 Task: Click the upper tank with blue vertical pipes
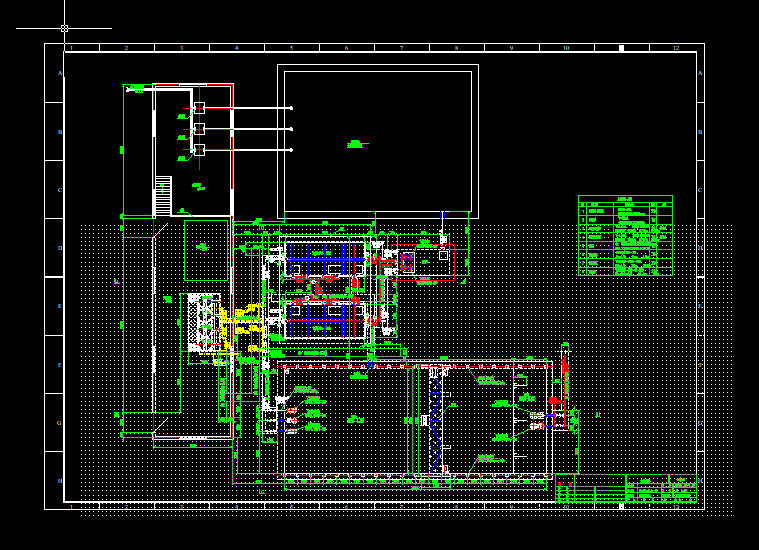click(325, 259)
